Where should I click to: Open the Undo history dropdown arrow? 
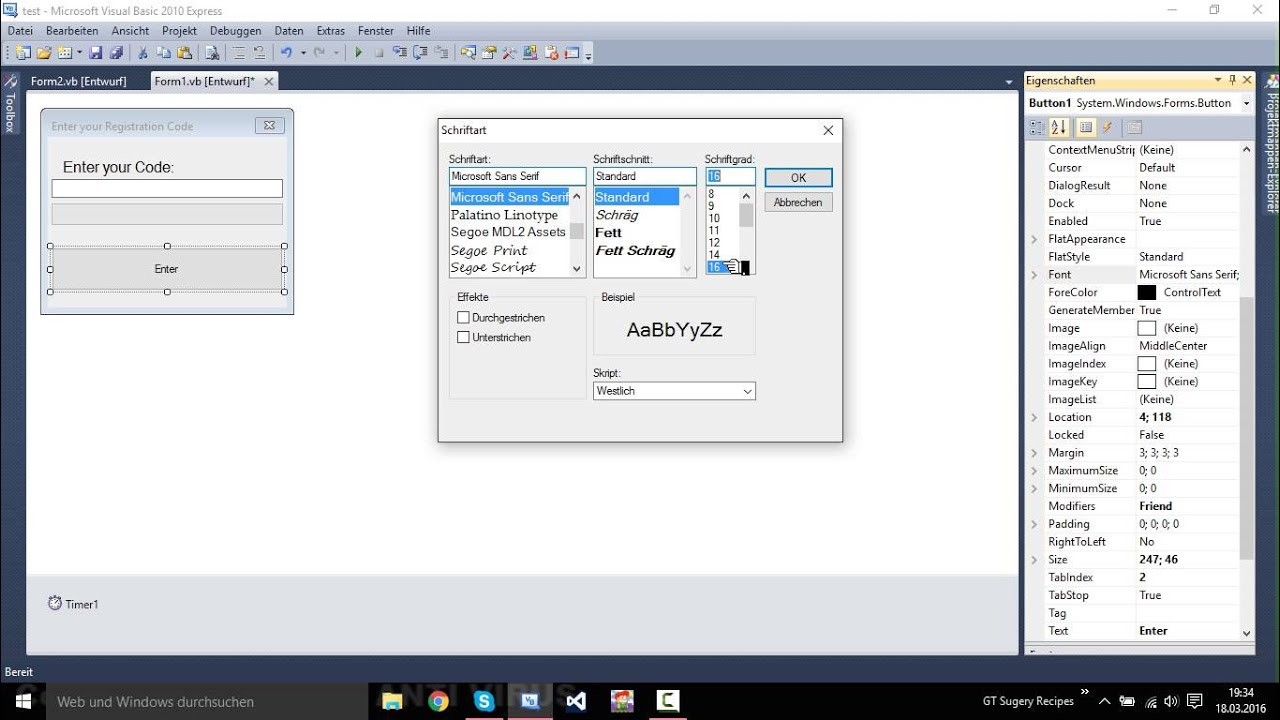pos(303,52)
